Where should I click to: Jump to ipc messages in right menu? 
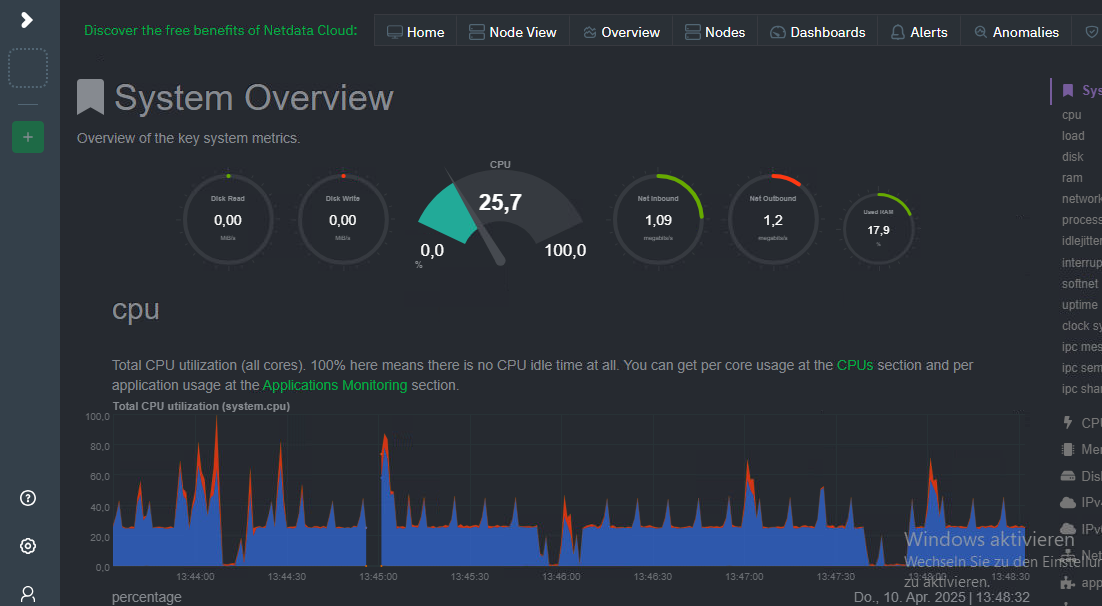click(1082, 347)
